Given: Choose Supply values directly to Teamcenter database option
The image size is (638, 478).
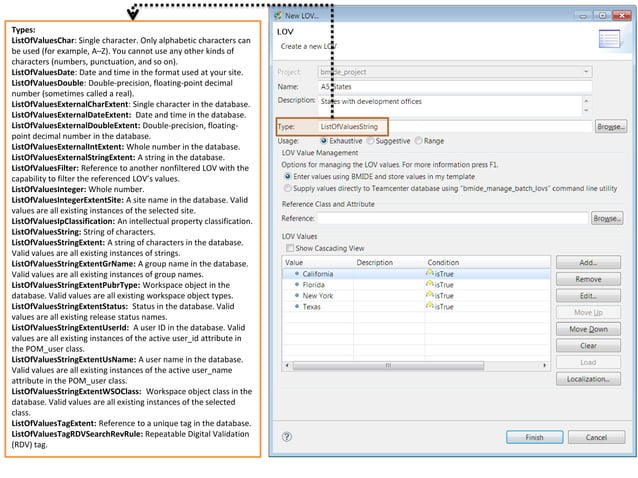Looking at the screenshot, I should point(288,188).
